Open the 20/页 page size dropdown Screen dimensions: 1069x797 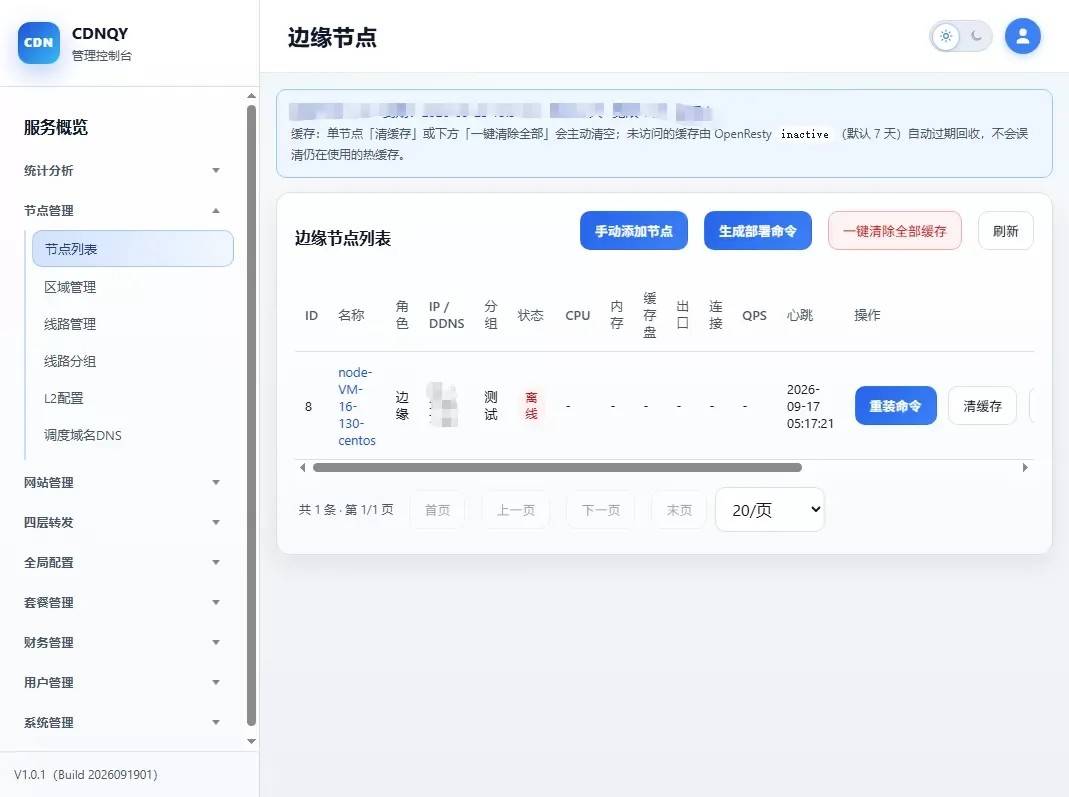click(770, 509)
